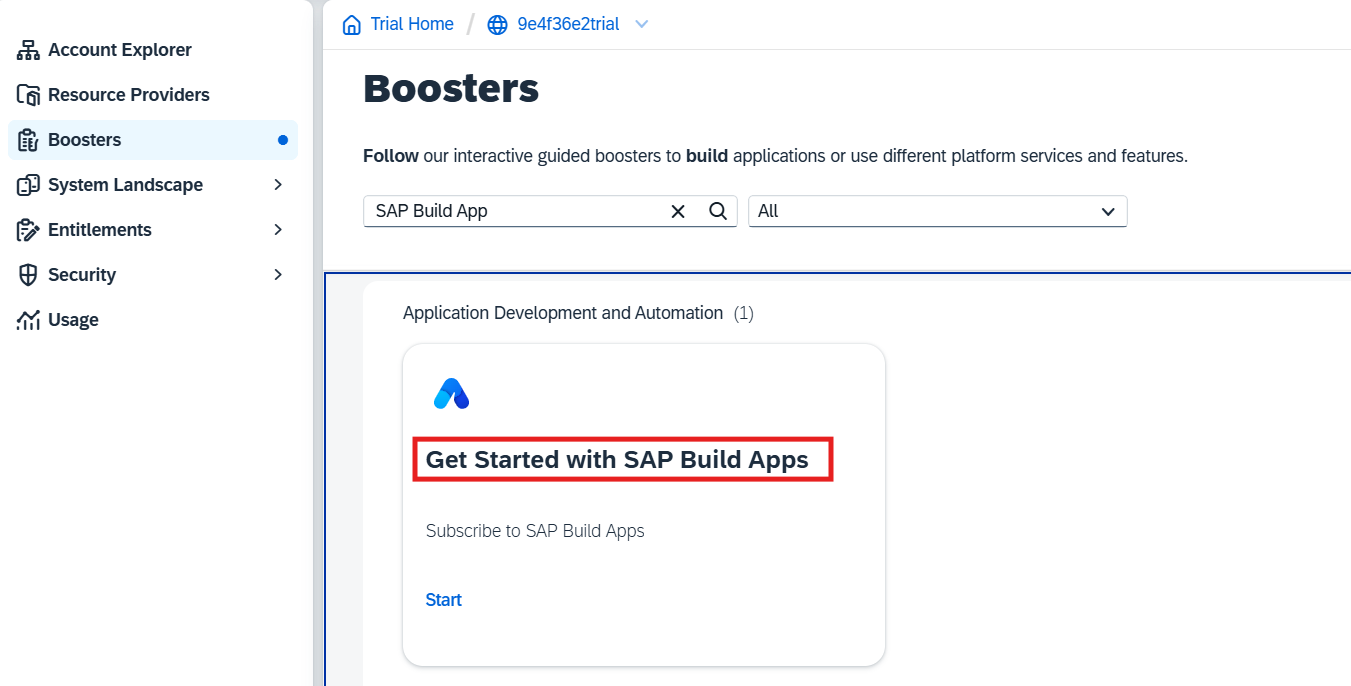This screenshot has height=686, width=1351.
Task: Click the Boosters page heading
Action: point(451,89)
